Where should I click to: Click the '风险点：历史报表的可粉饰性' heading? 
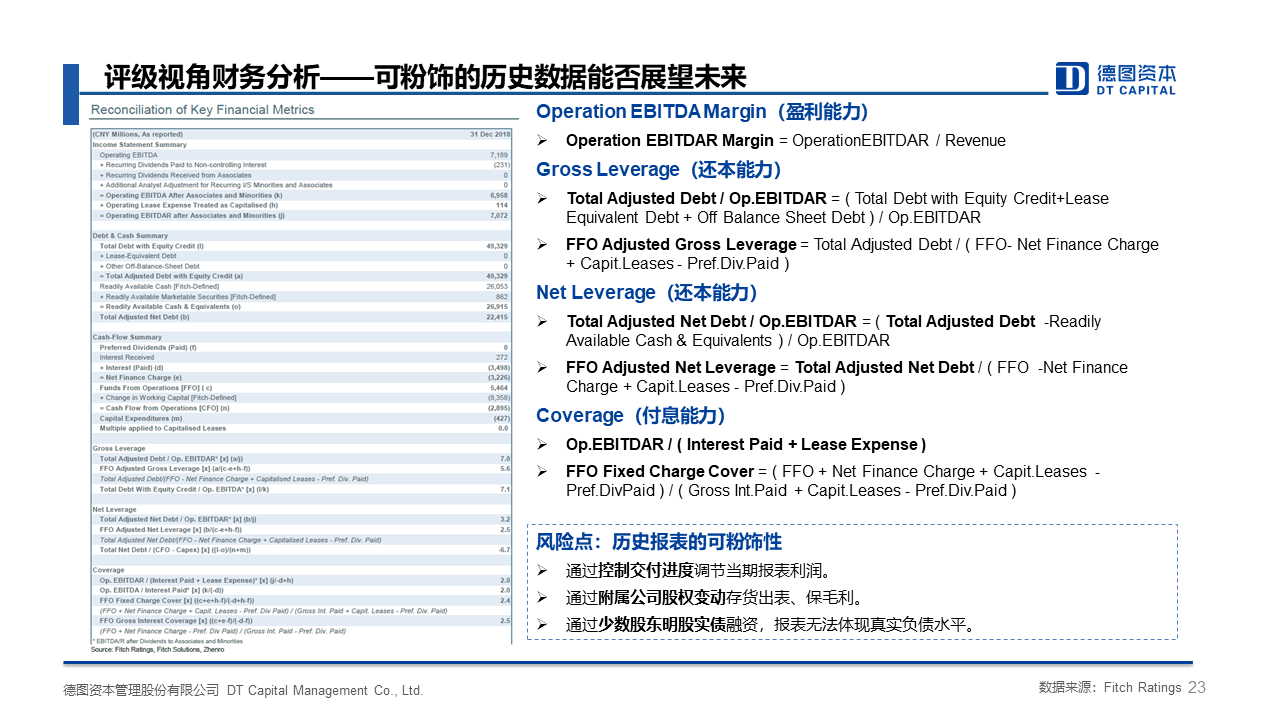coord(659,542)
